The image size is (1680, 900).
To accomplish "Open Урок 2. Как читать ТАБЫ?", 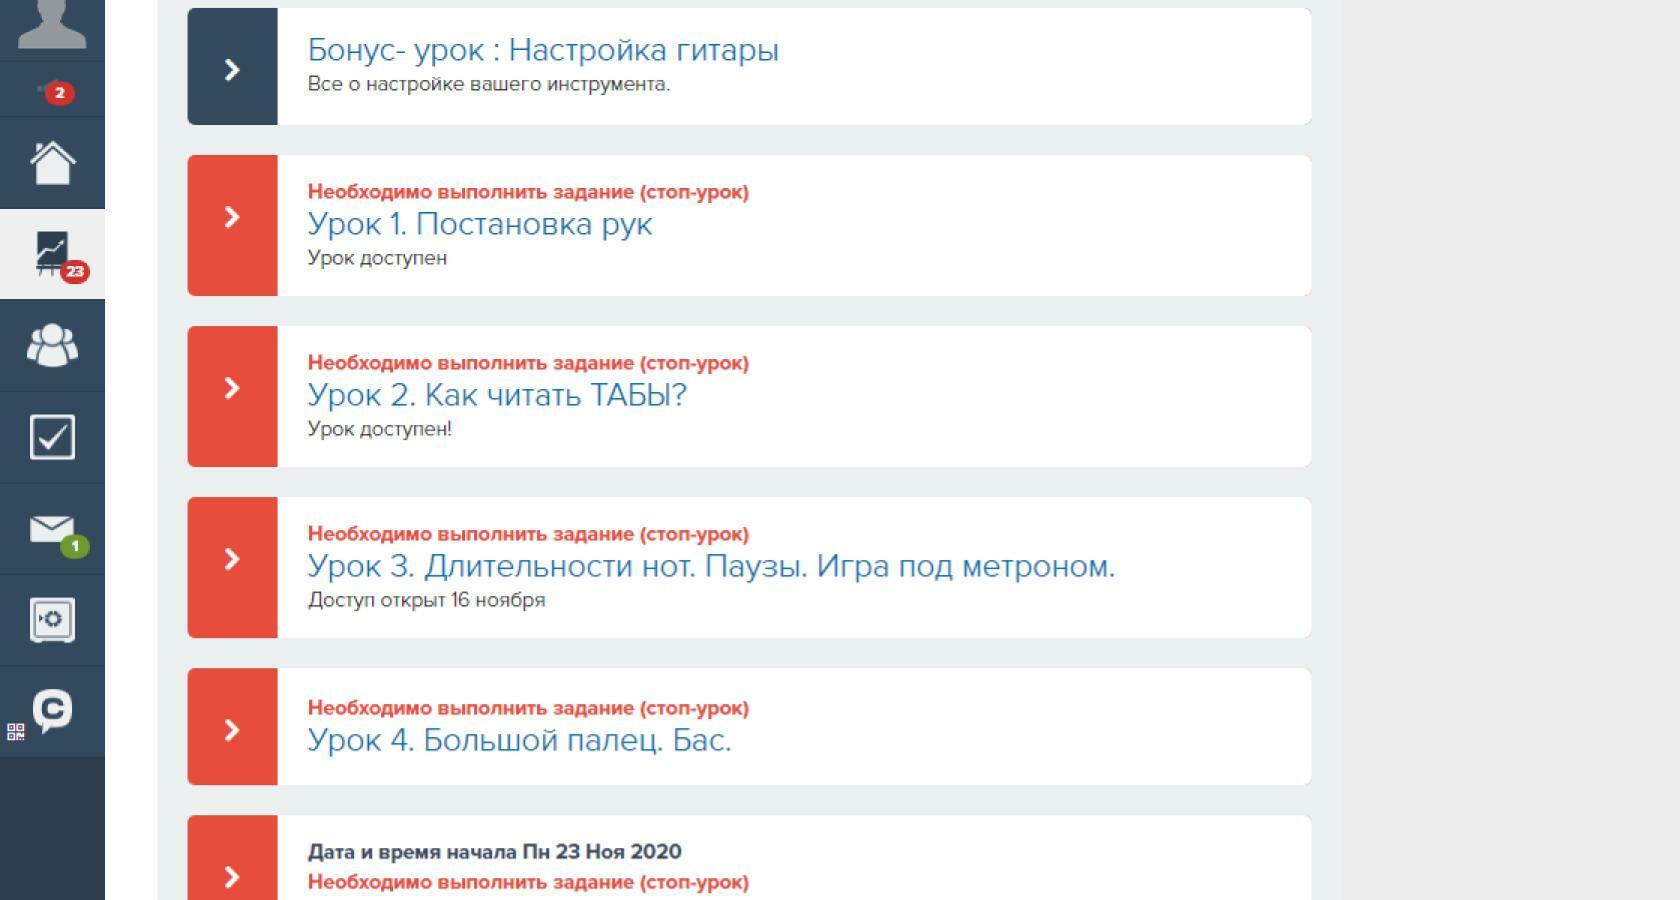I will [x=497, y=395].
